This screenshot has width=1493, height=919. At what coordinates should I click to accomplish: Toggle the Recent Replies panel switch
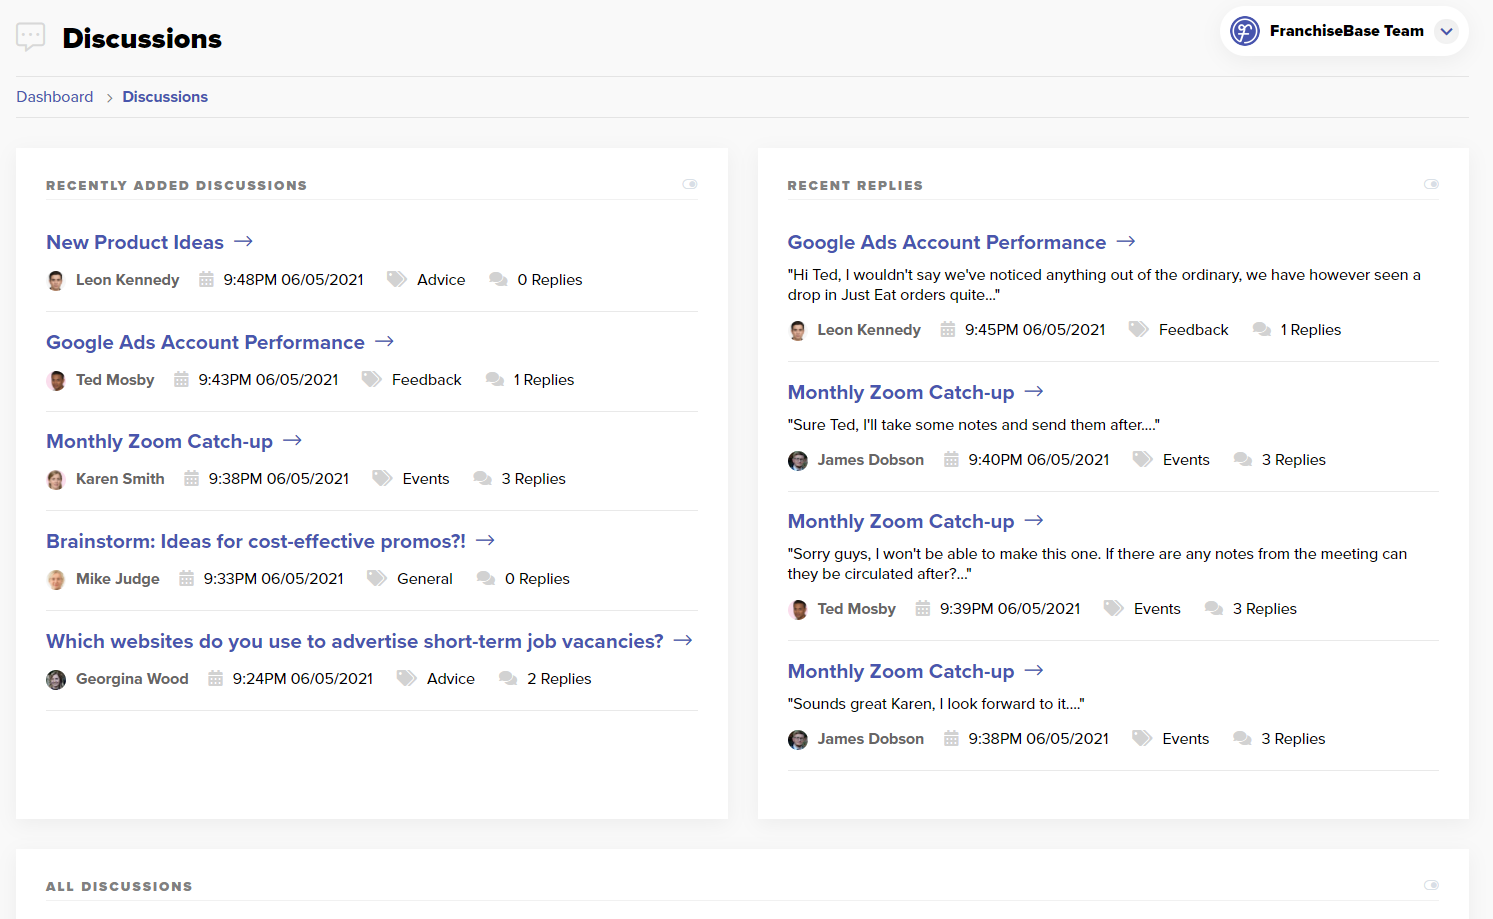(x=1431, y=184)
